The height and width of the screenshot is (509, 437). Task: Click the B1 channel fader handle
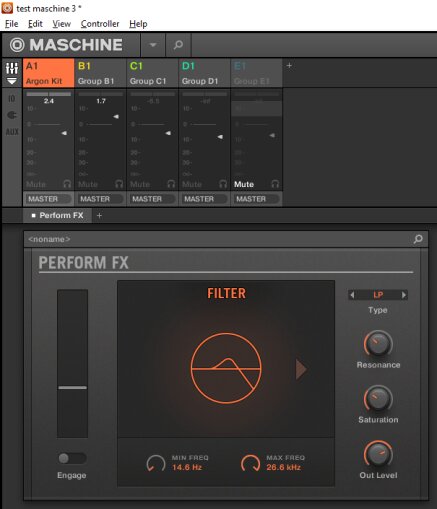click(116, 116)
